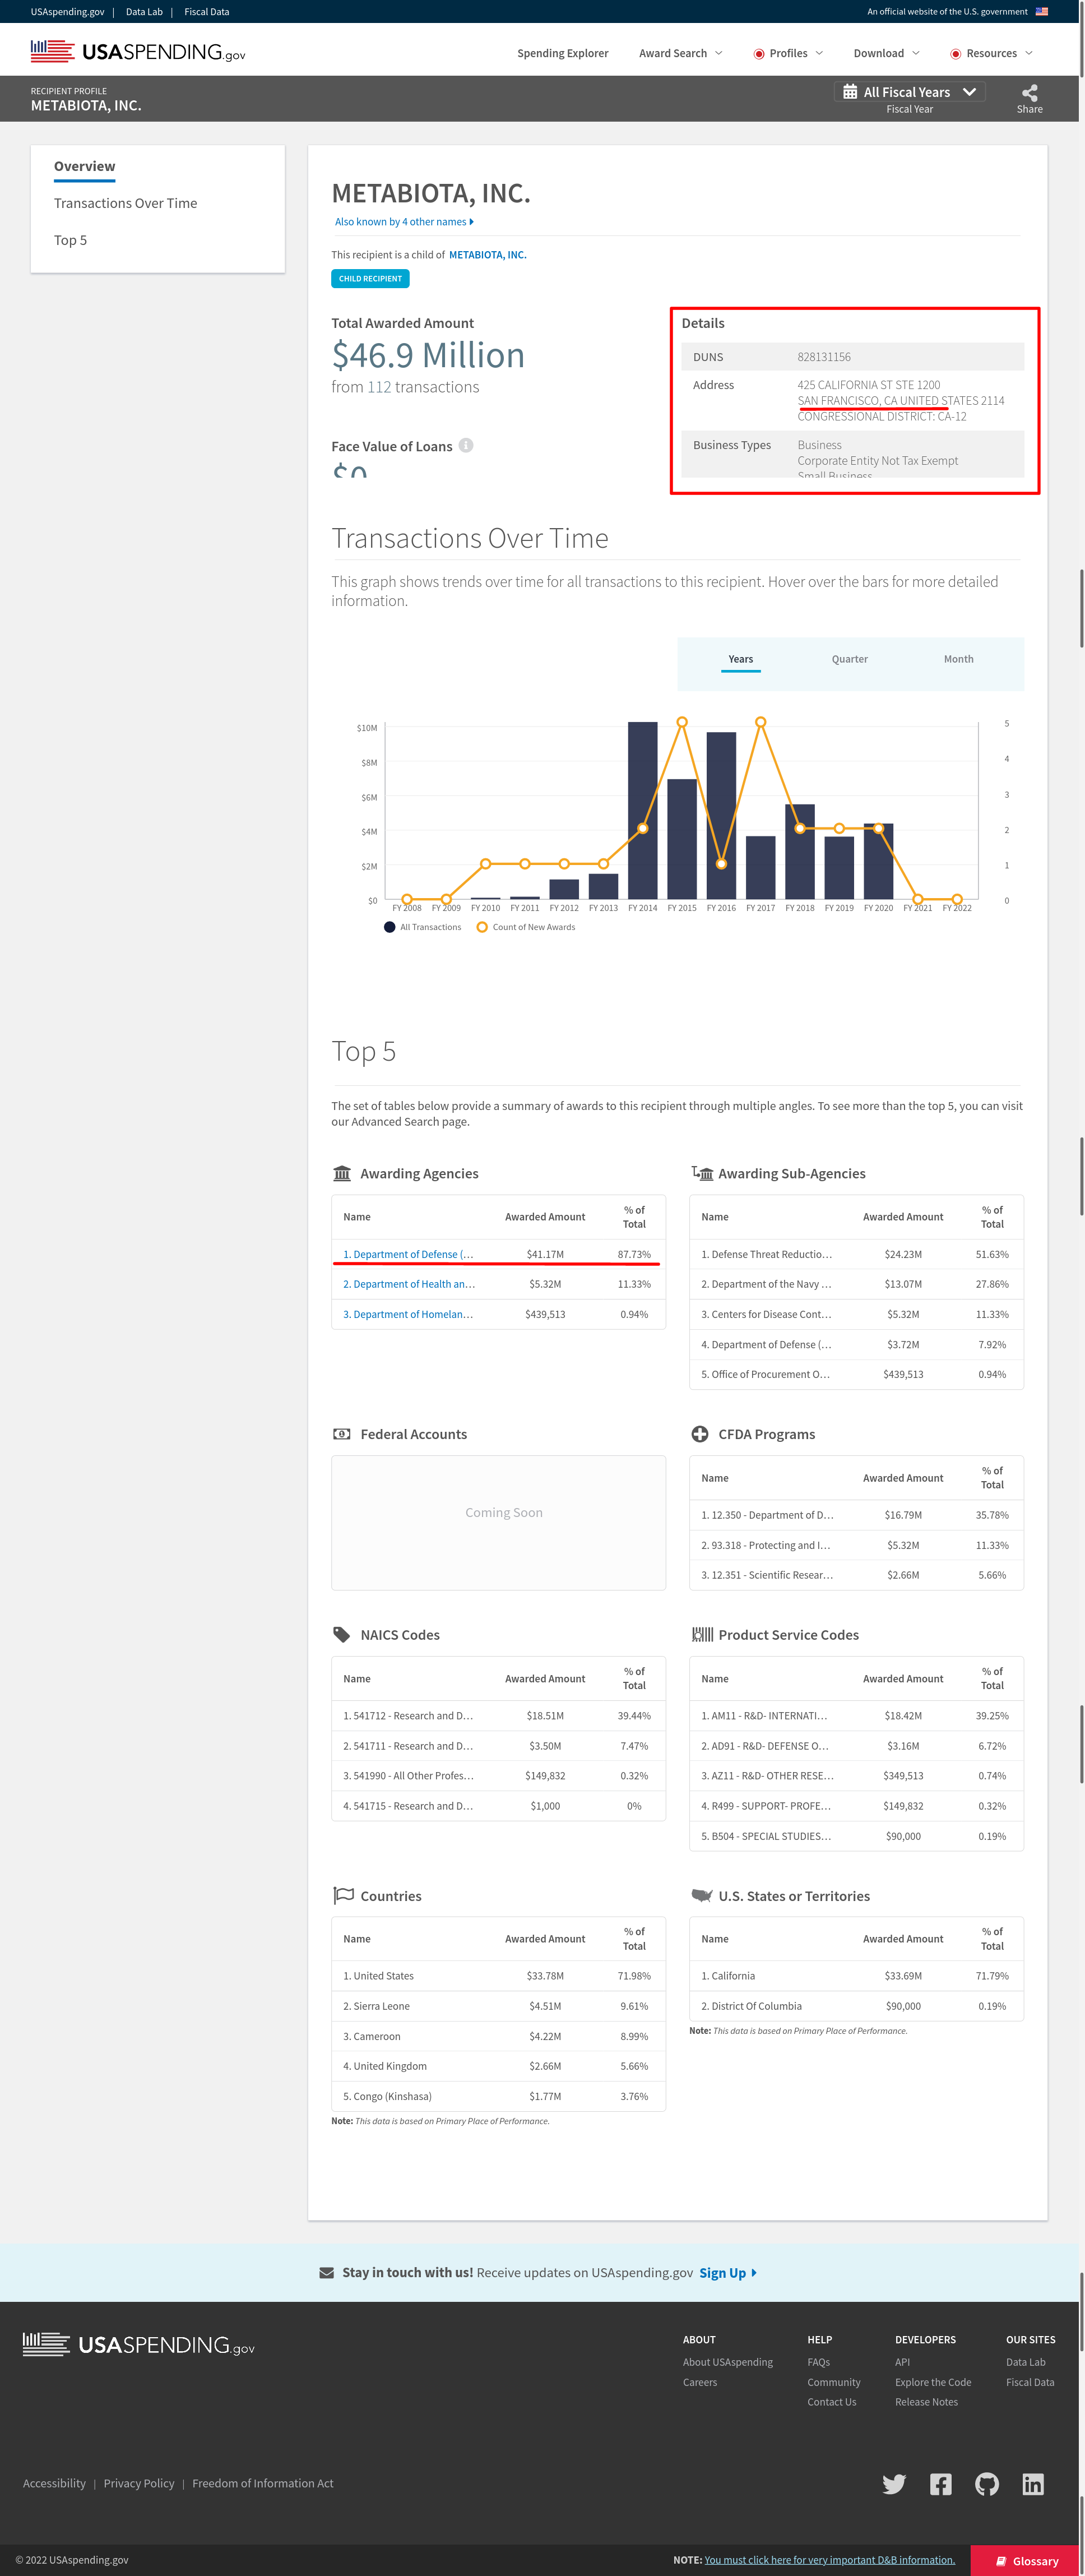Image resolution: width=1085 pixels, height=2576 pixels.
Task: Switch chart to Month view
Action: (x=959, y=660)
